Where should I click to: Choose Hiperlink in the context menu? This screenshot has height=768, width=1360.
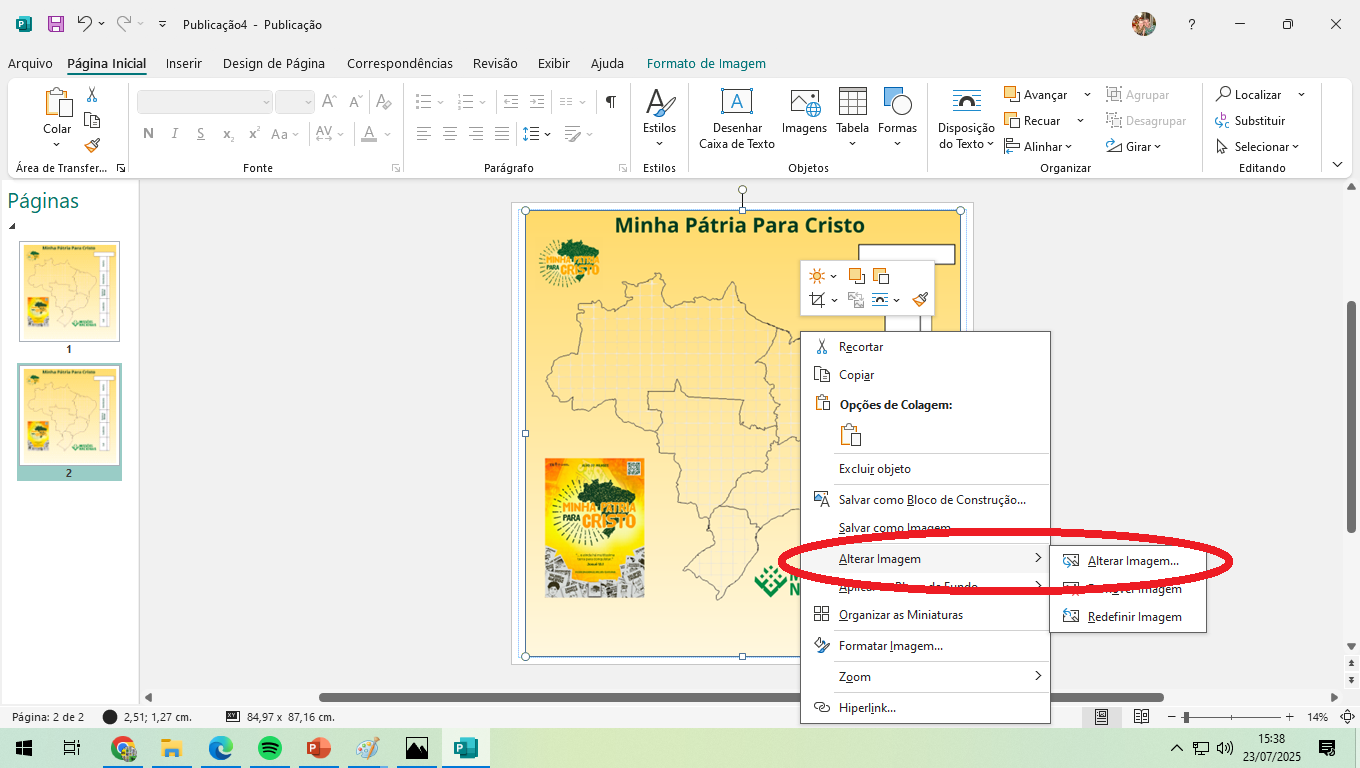(x=925, y=708)
